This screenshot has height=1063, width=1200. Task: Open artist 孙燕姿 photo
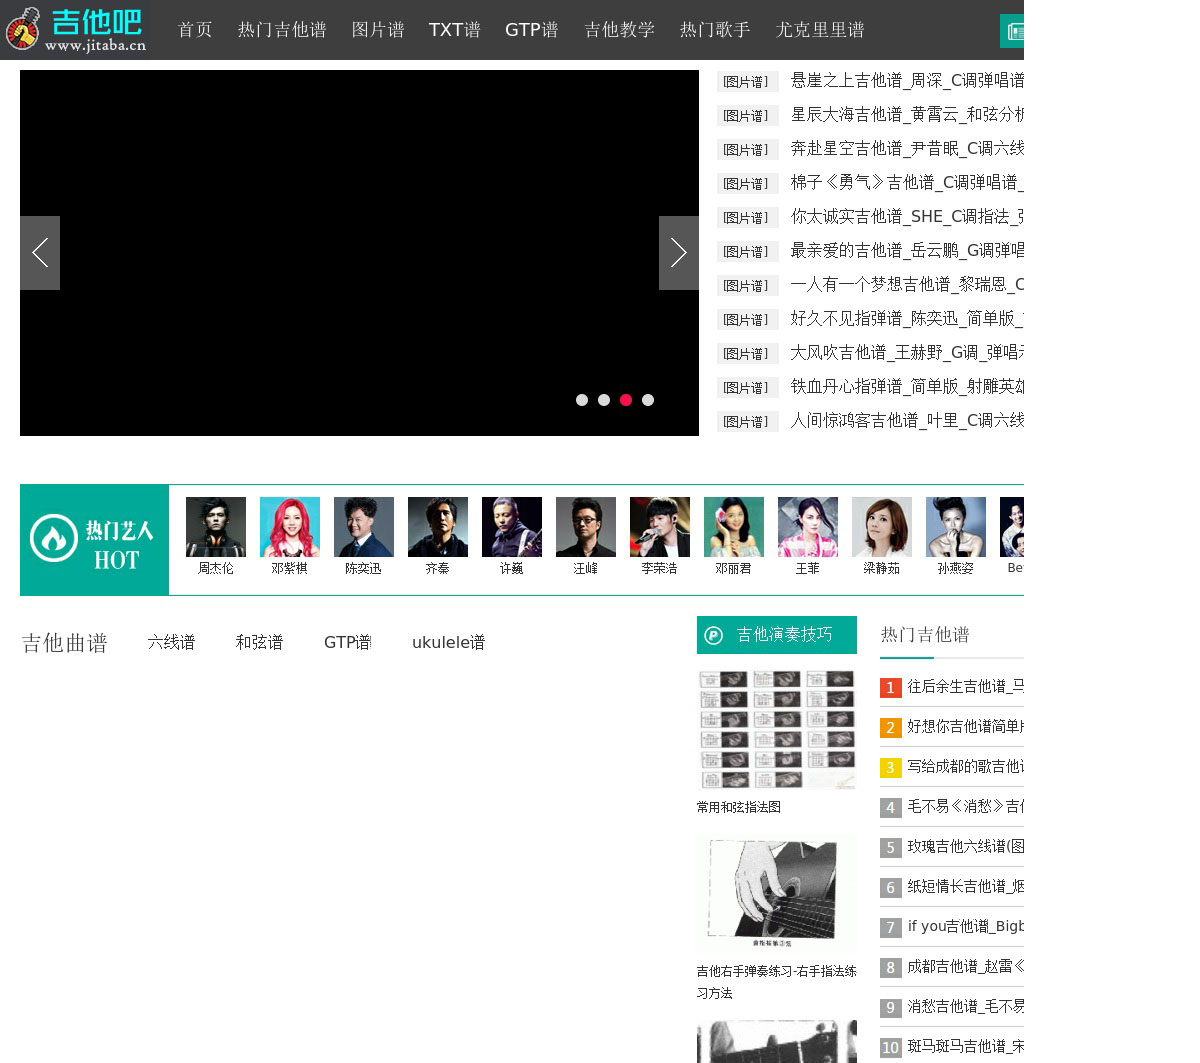click(x=956, y=527)
